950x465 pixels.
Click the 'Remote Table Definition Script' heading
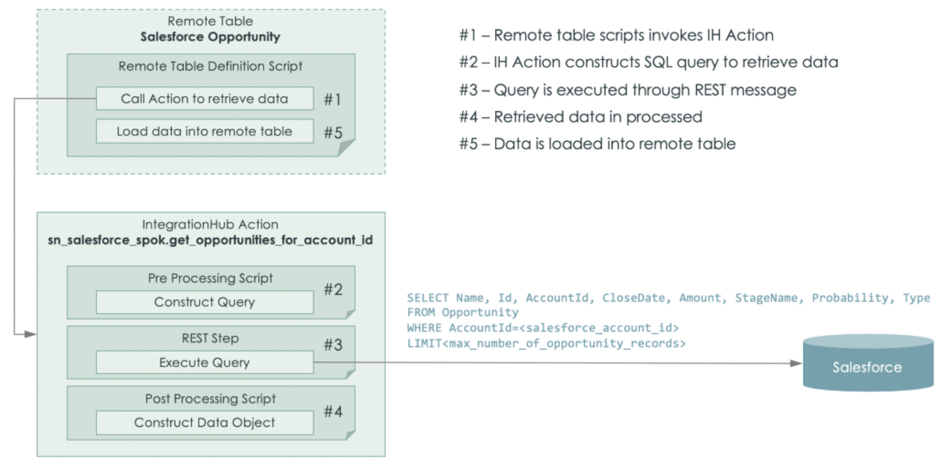210,67
